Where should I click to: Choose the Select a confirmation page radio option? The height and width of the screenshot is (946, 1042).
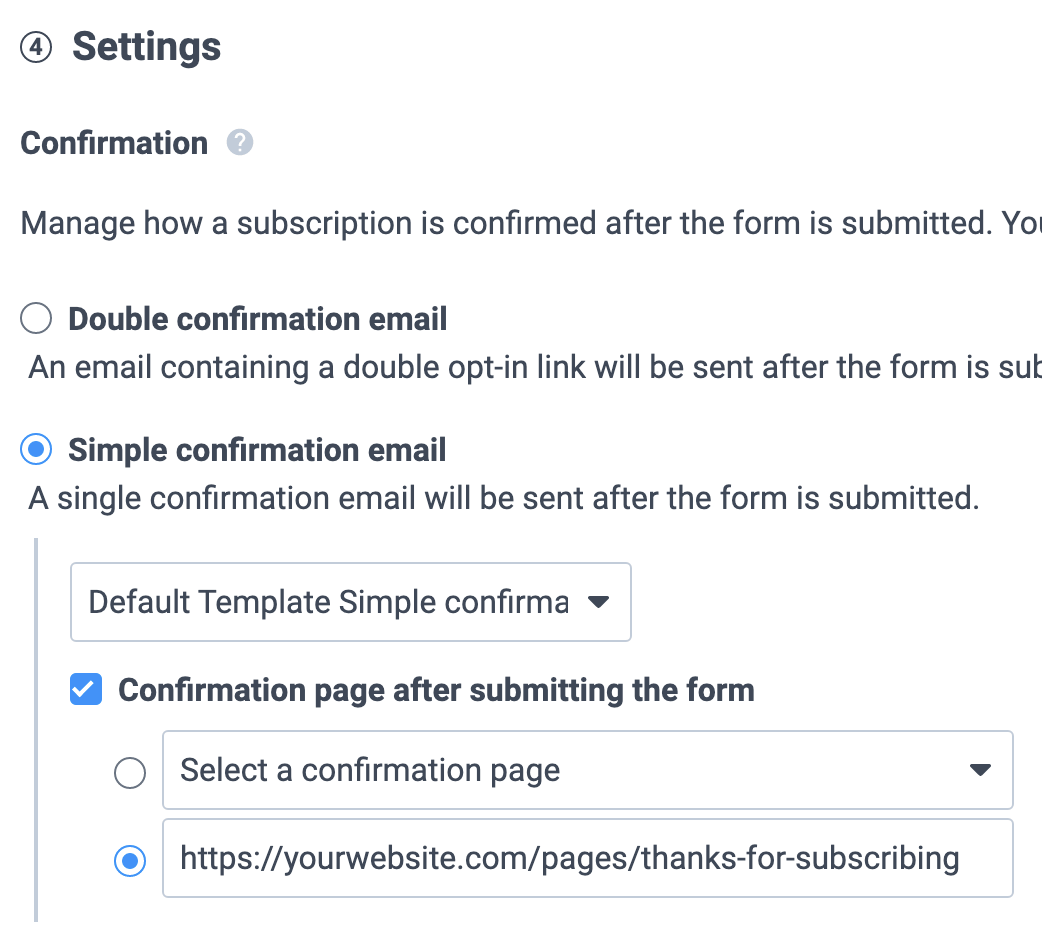130,773
